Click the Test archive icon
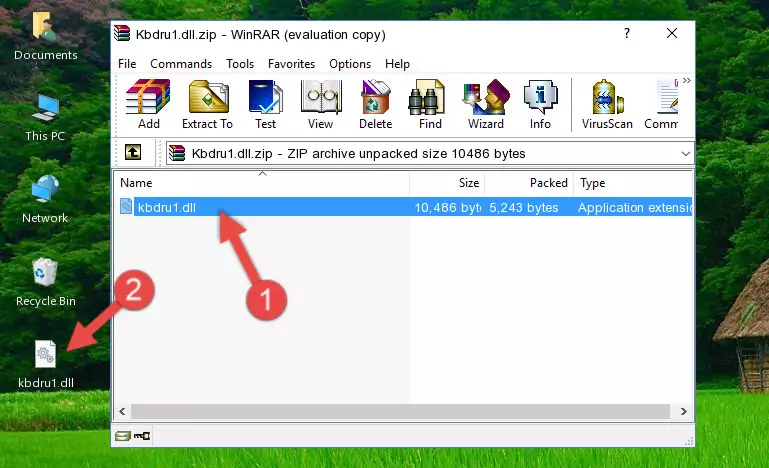Screen dimensions: 769x468 point(265,104)
